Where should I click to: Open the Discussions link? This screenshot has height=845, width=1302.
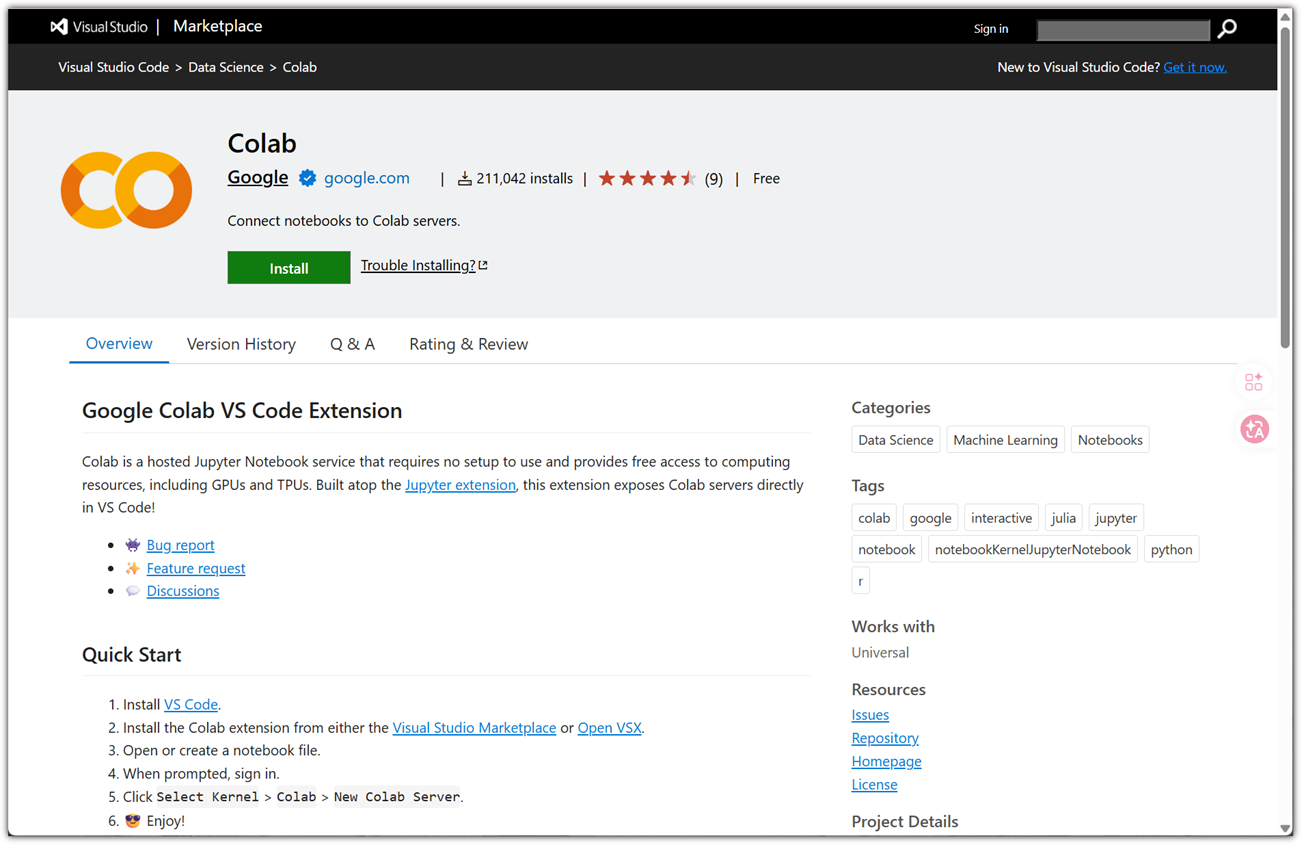click(x=183, y=591)
